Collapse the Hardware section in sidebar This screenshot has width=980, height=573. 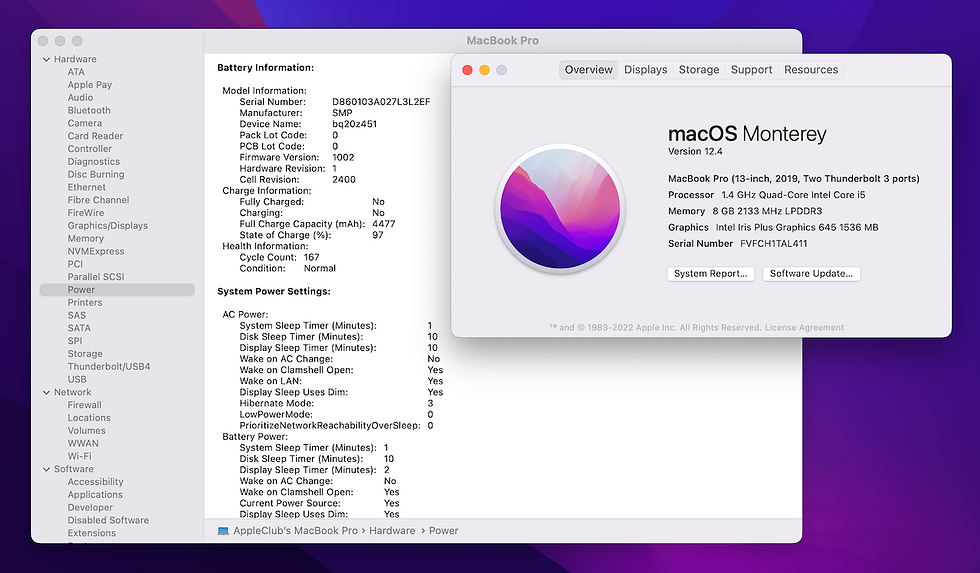click(x=46, y=59)
